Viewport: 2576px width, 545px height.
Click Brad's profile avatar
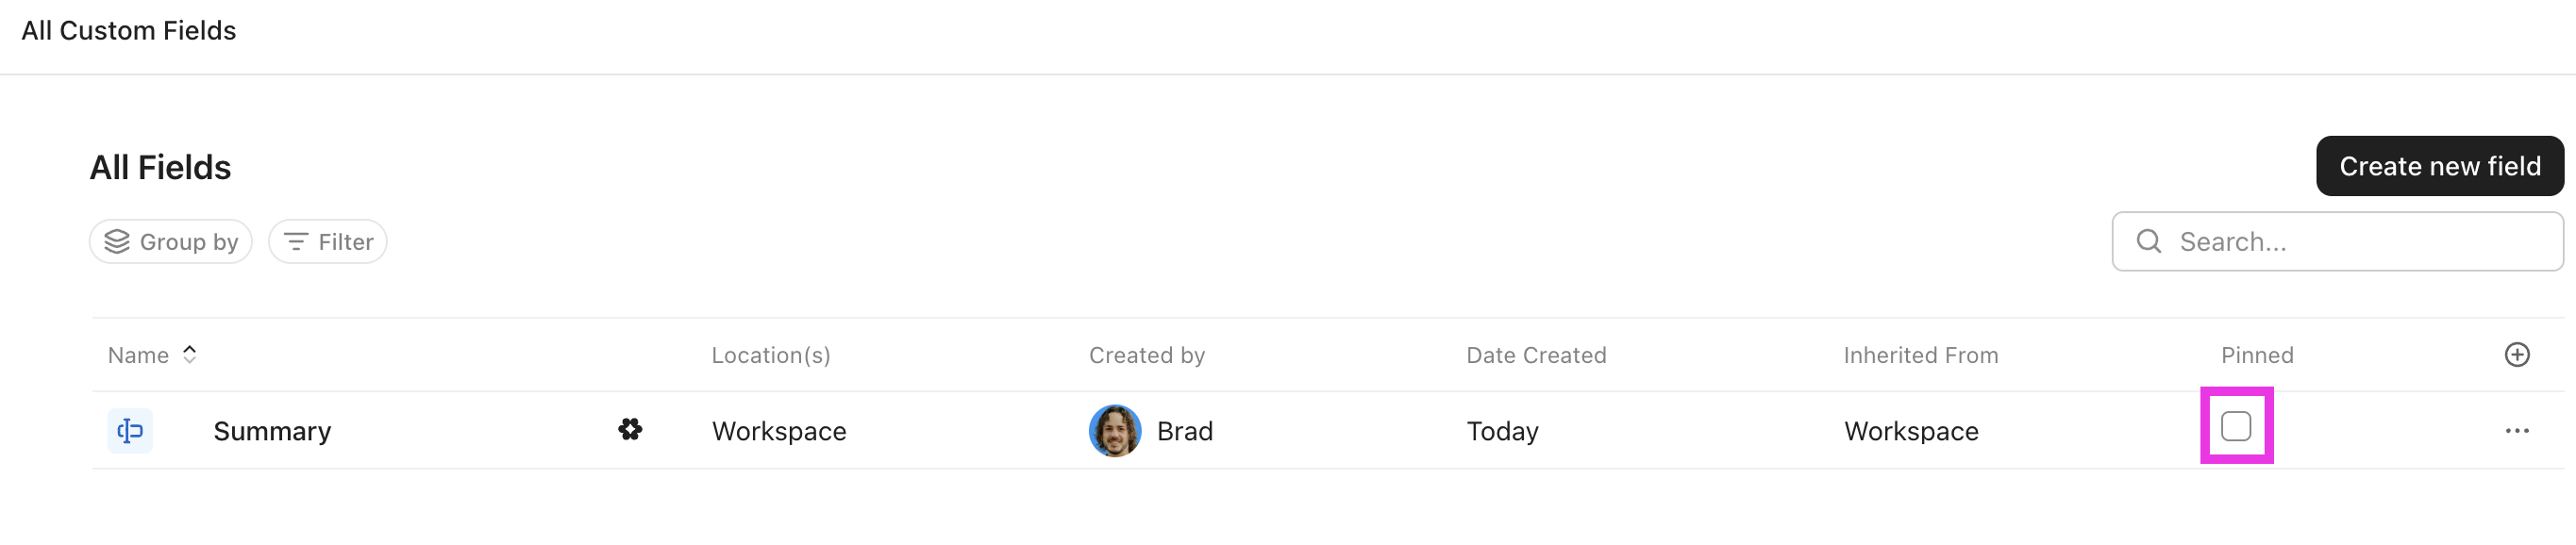click(1116, 431)
